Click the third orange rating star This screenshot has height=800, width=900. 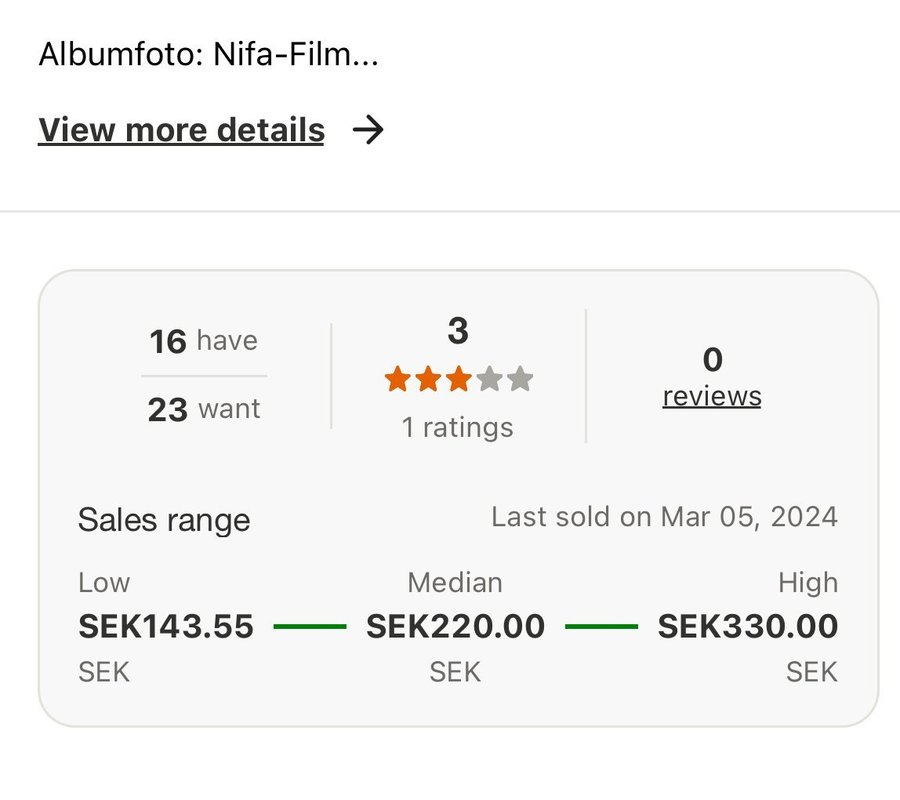[x=458, y=380]
